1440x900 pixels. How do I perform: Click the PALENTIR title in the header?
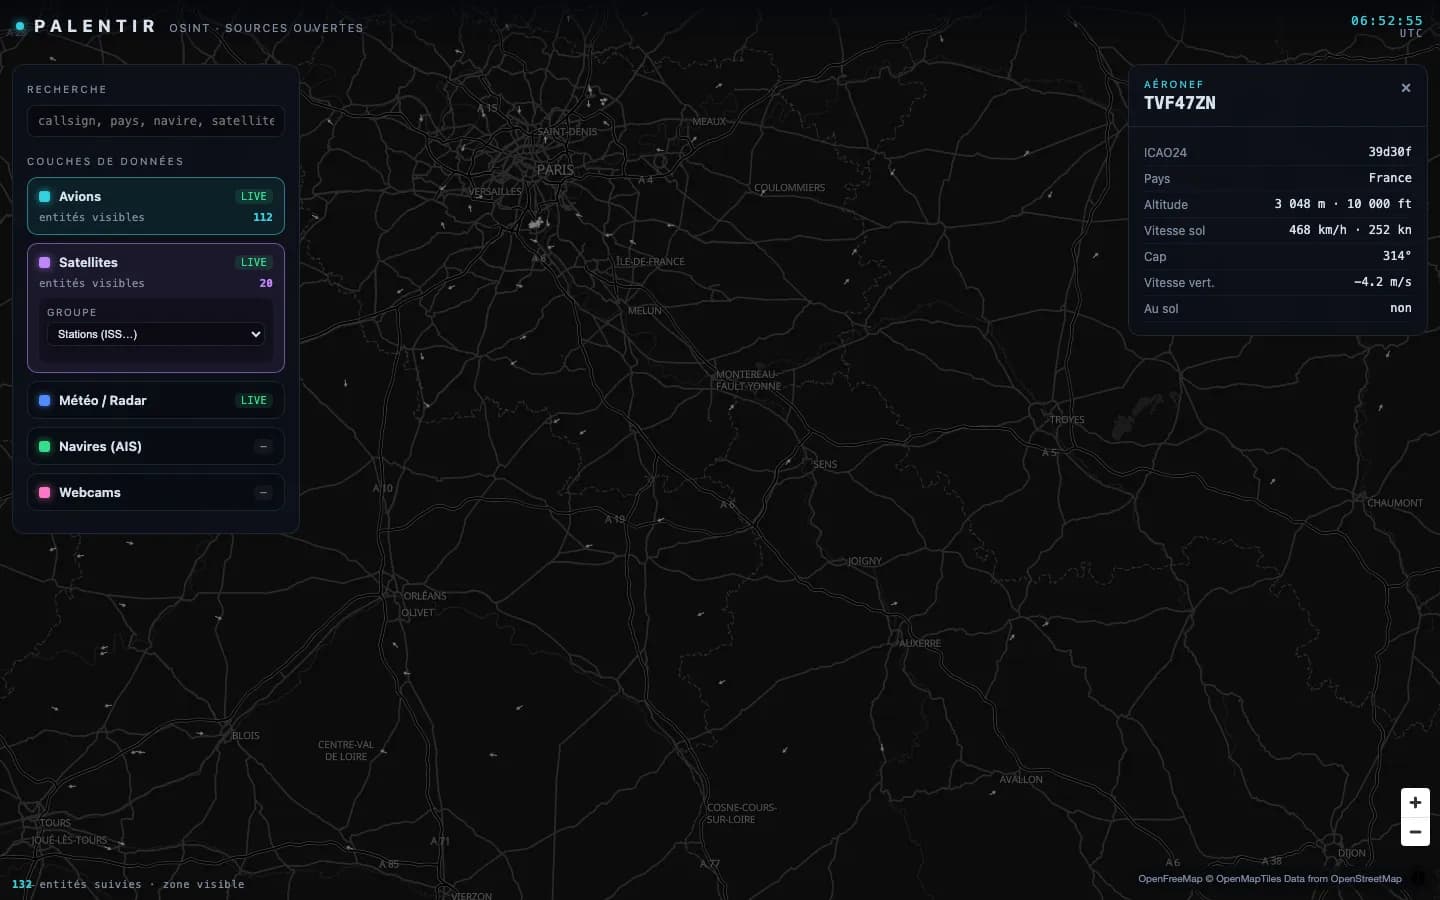click(x=95, y=26)
